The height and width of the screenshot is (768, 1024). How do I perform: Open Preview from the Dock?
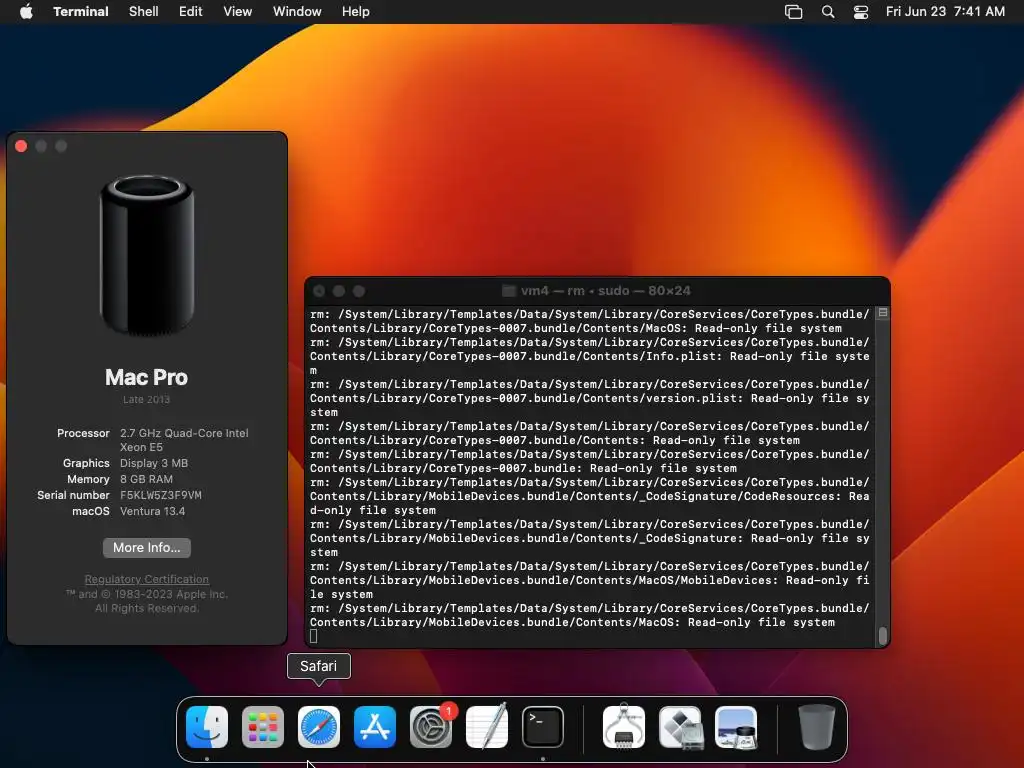(736, 727)
